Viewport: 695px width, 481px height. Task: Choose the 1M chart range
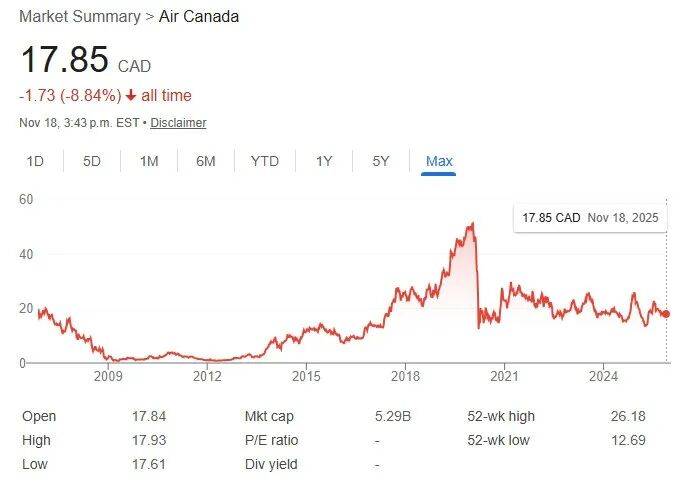149,161
